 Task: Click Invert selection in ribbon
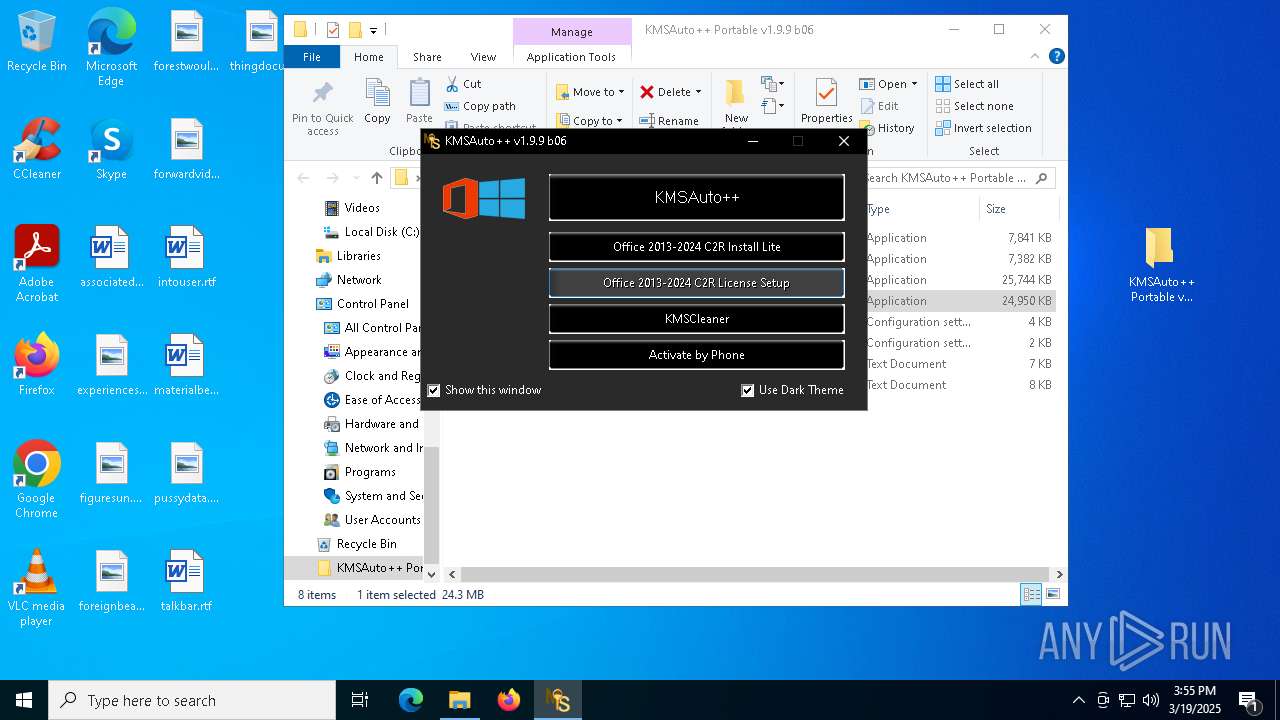pos(983,128)
